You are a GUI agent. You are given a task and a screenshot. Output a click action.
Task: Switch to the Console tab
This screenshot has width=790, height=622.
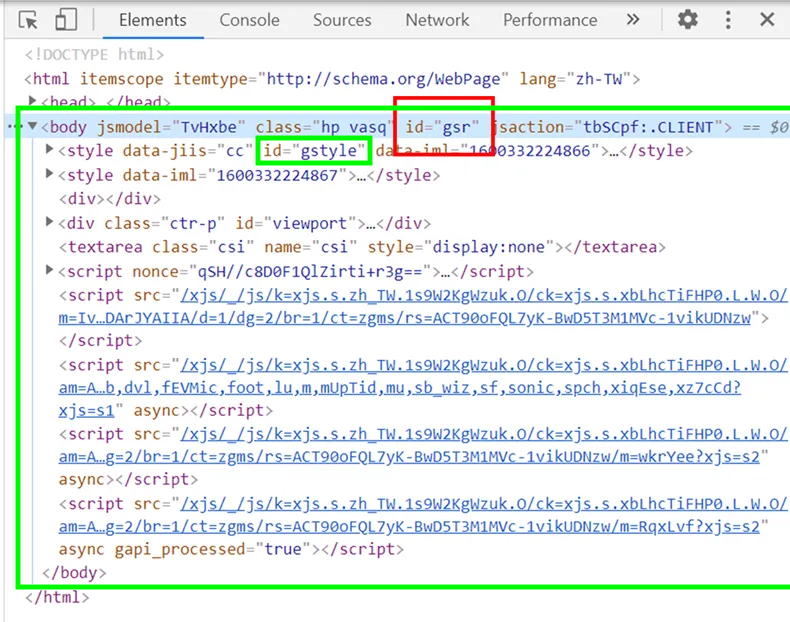click(249, 20)
